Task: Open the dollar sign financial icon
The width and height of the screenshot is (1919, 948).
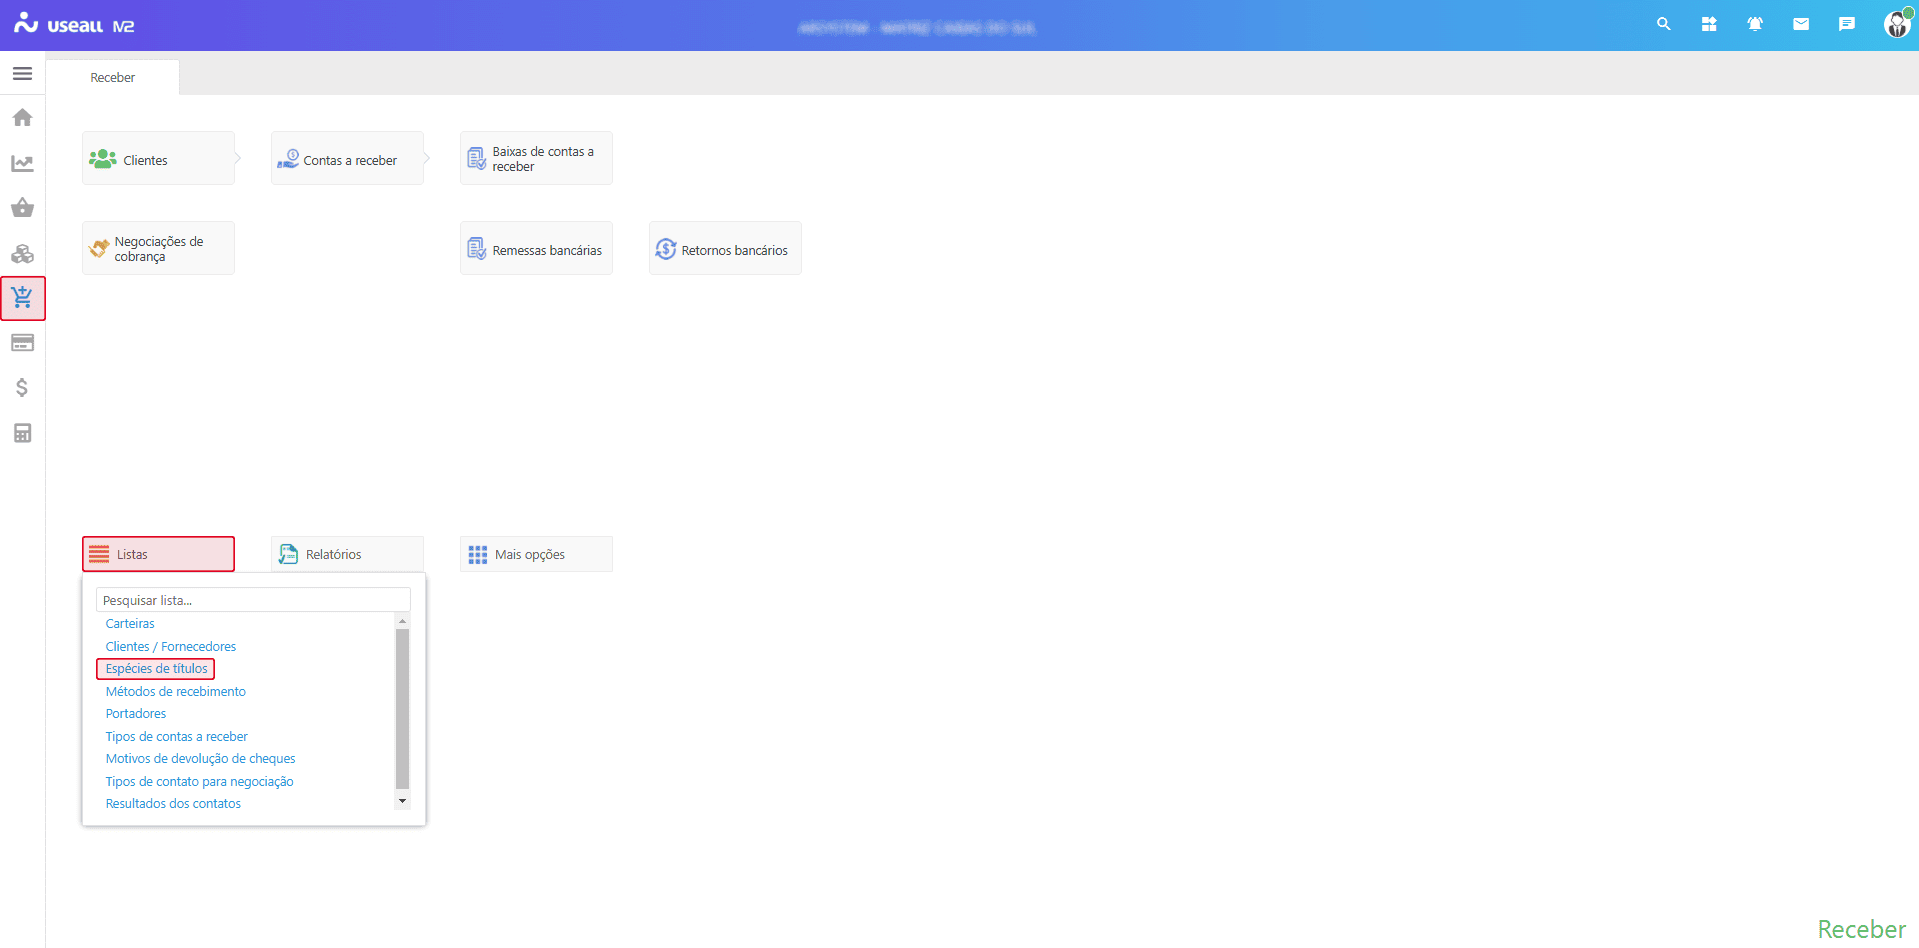Action: point(22,388)
